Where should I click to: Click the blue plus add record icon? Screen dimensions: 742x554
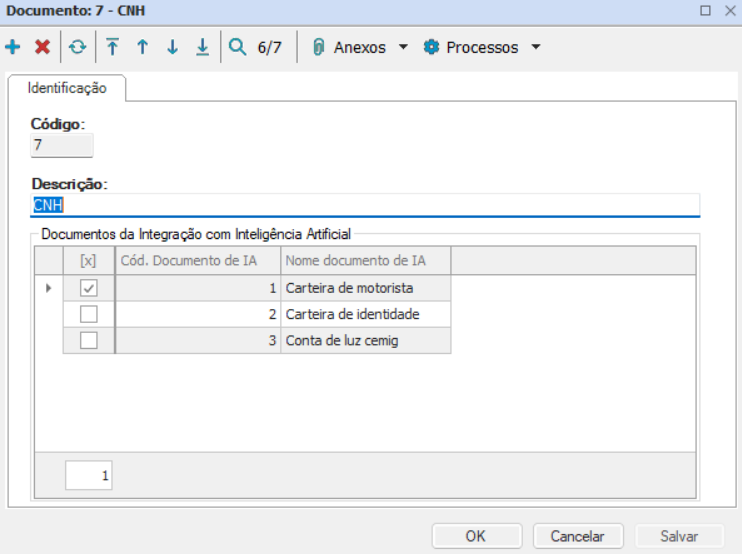[x=13, y=47]
